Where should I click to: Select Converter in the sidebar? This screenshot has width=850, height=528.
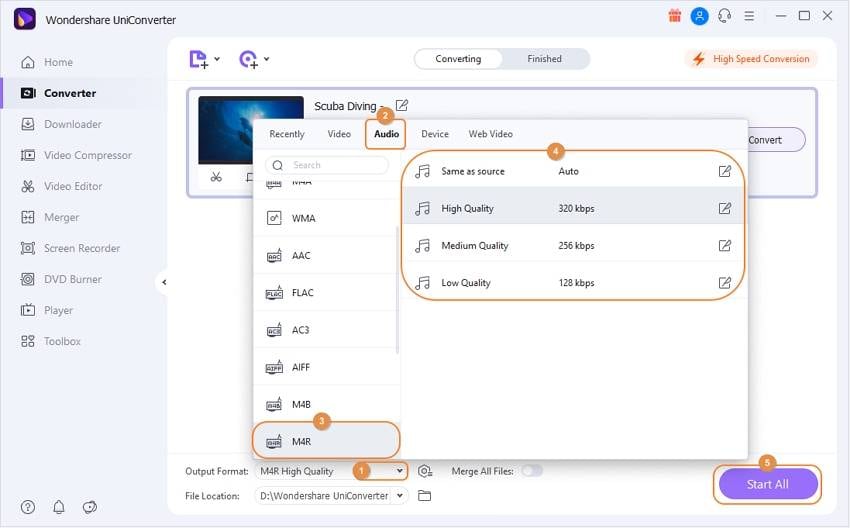point(58,93)
